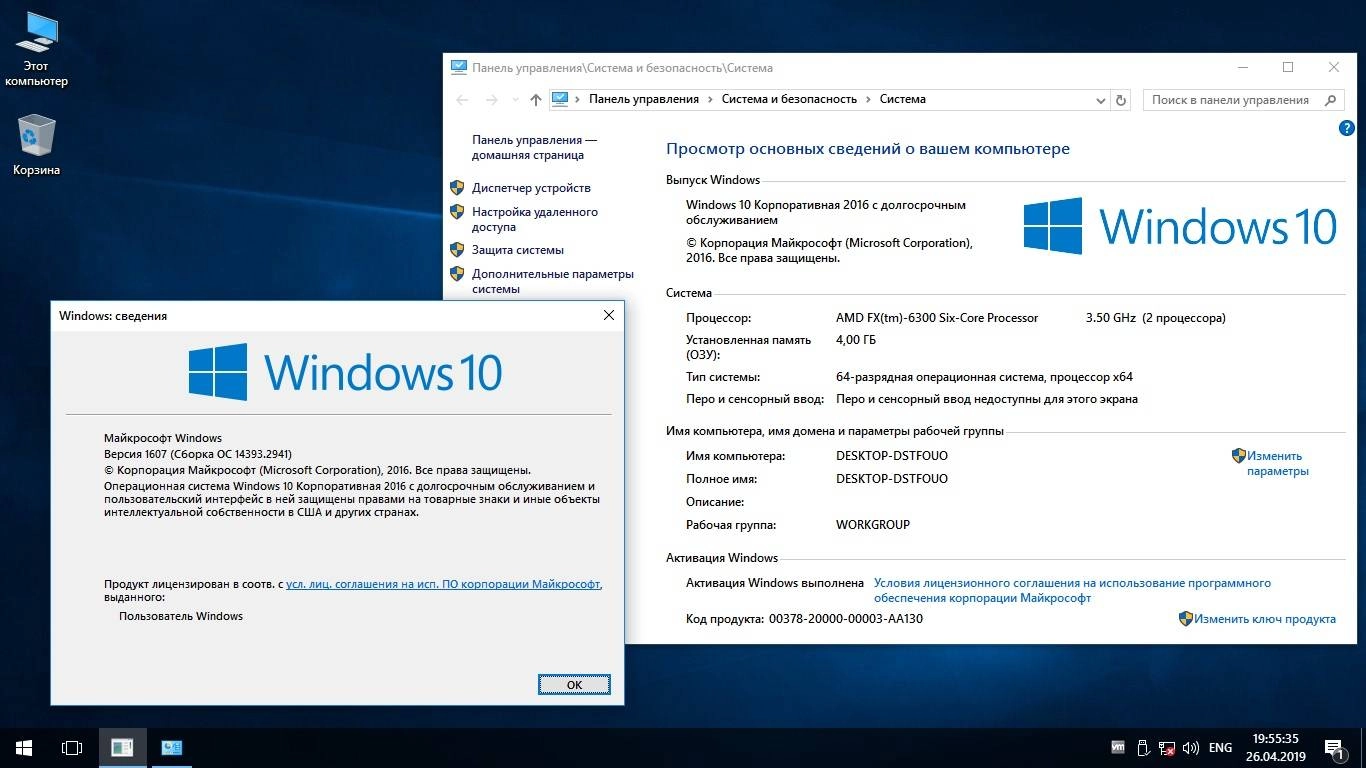Refresh the Control Panel address bar
1366x768 pixels.
coord(1121,99)
